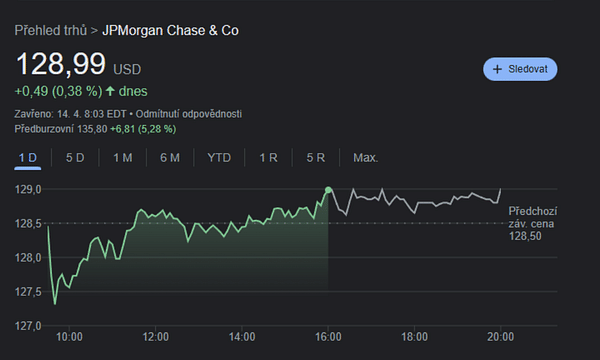
Task: Switch to the 1 M range tab
Action: [x=122, y=158]
